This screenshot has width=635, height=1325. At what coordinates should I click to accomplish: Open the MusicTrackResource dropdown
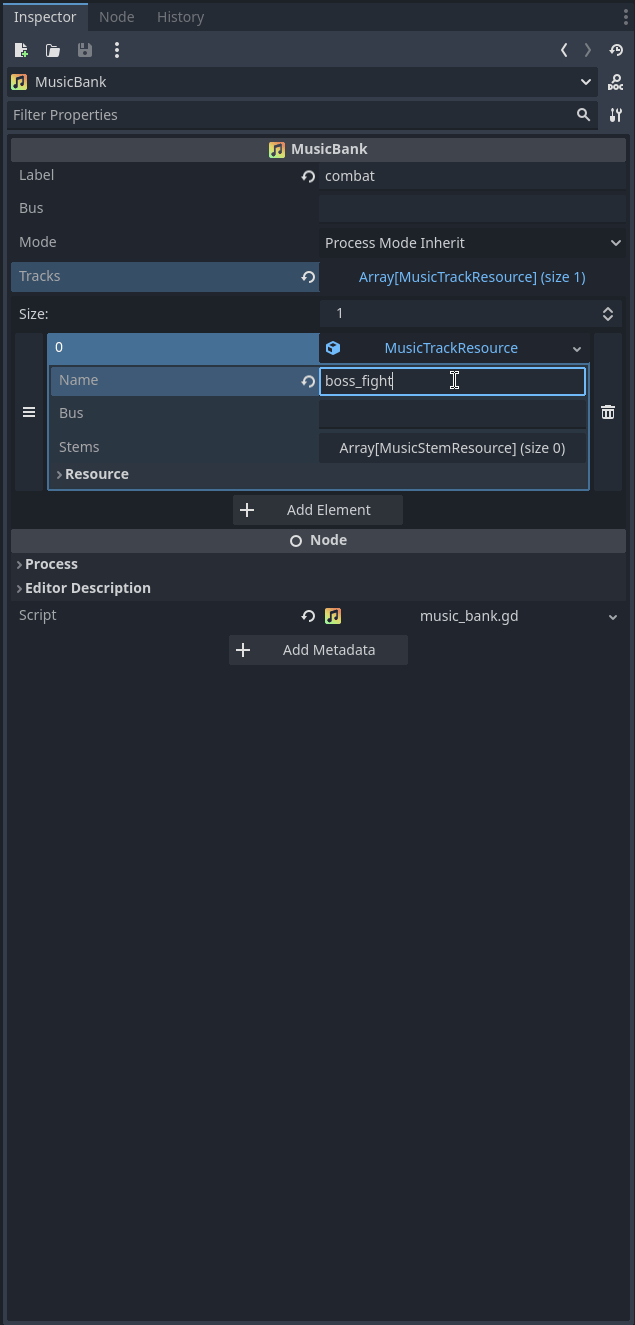point(577,347)
